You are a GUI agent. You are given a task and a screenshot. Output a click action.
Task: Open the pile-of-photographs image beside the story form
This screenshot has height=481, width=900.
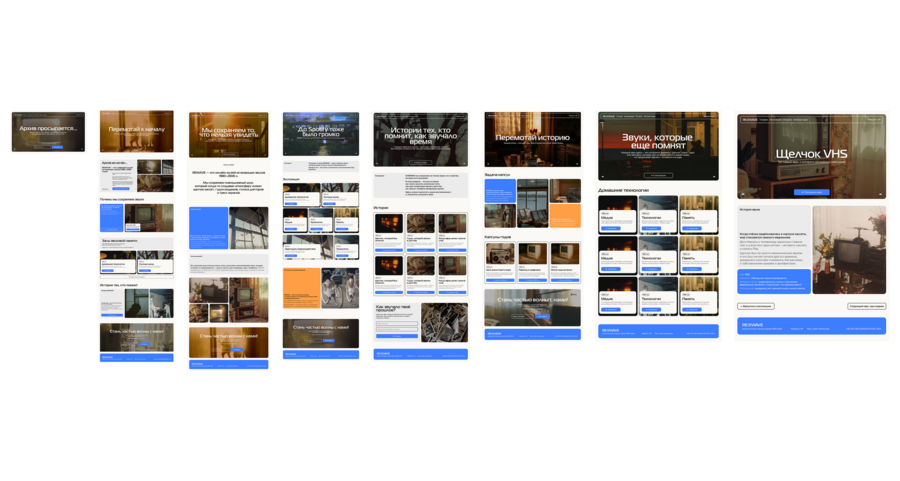(x=444, y=323)
